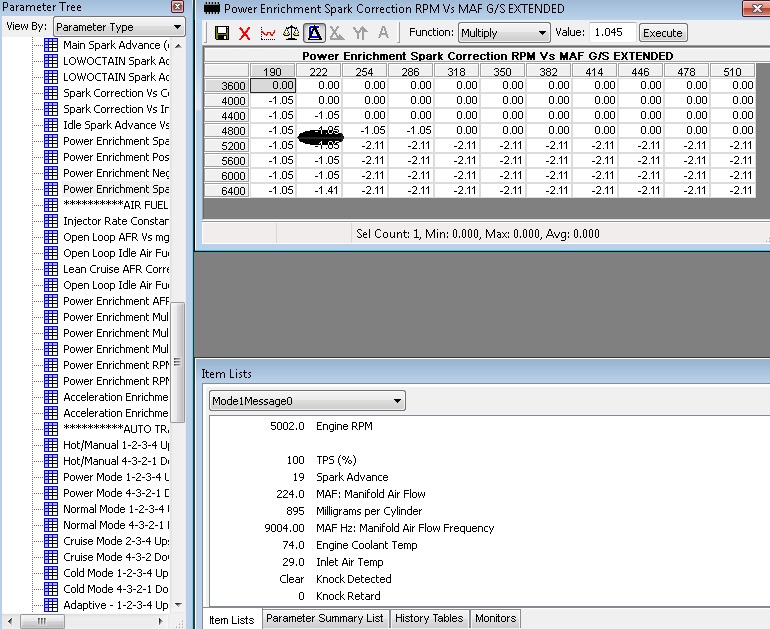
Task: Click the 190 column header
Action: [x=273, y=71]
